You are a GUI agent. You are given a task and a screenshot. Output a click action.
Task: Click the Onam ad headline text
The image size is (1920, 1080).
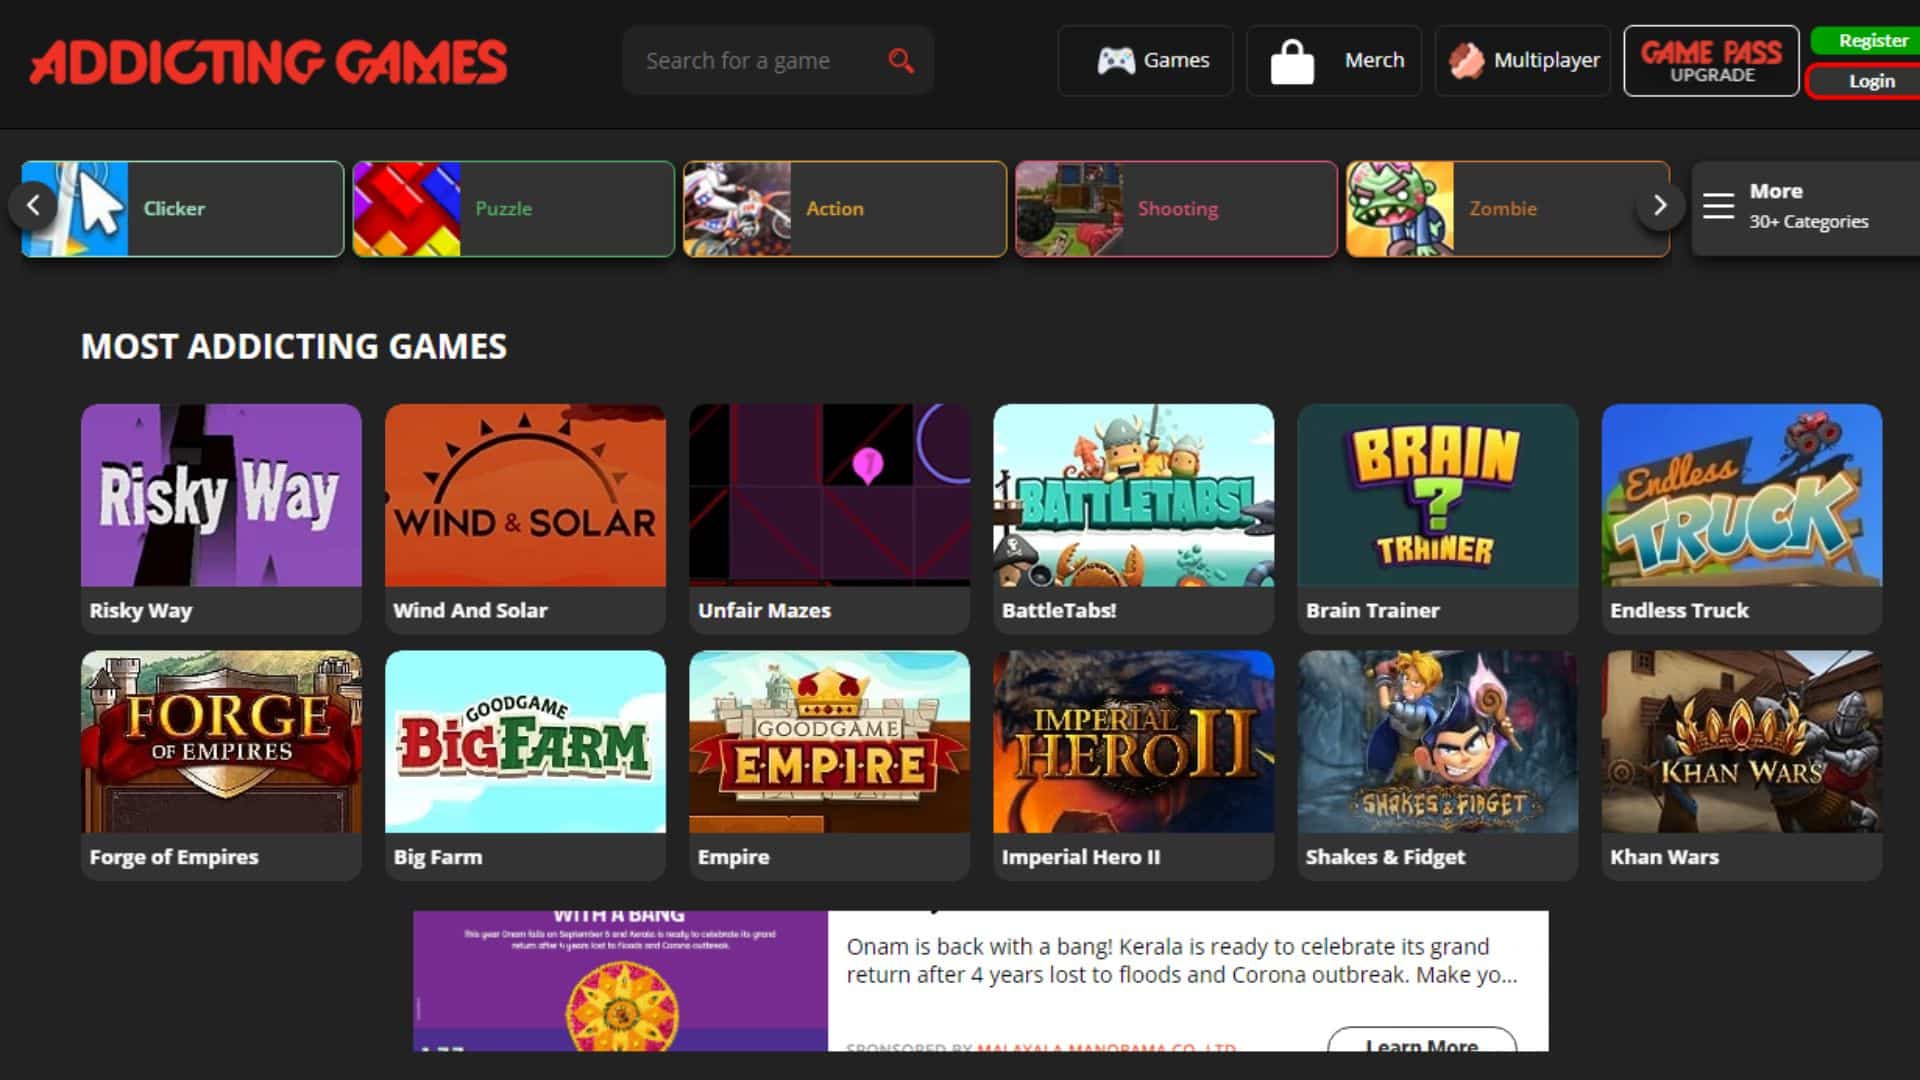click(1182, 961)
